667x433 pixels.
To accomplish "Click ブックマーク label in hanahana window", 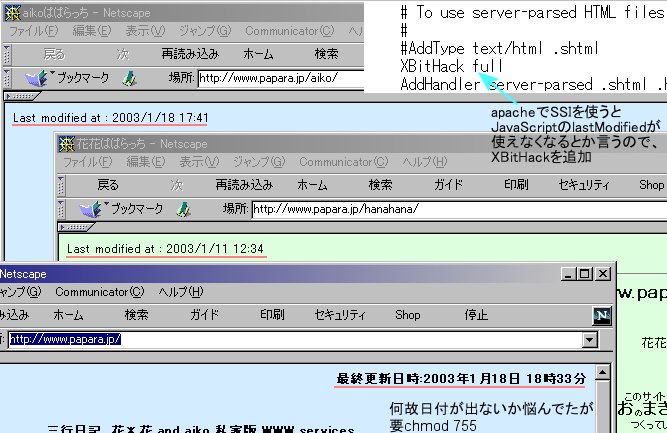I will tap(137, 209).
